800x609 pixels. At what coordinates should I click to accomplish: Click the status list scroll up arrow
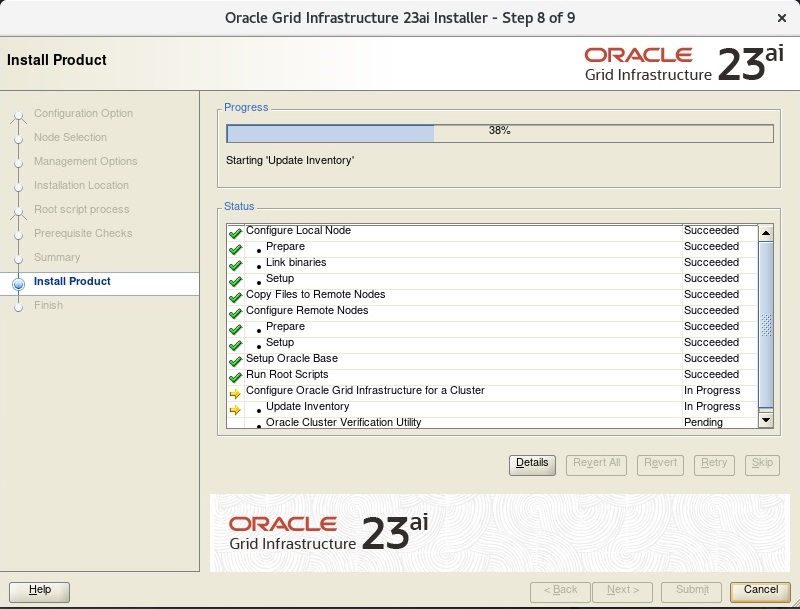tap(766, 233)
